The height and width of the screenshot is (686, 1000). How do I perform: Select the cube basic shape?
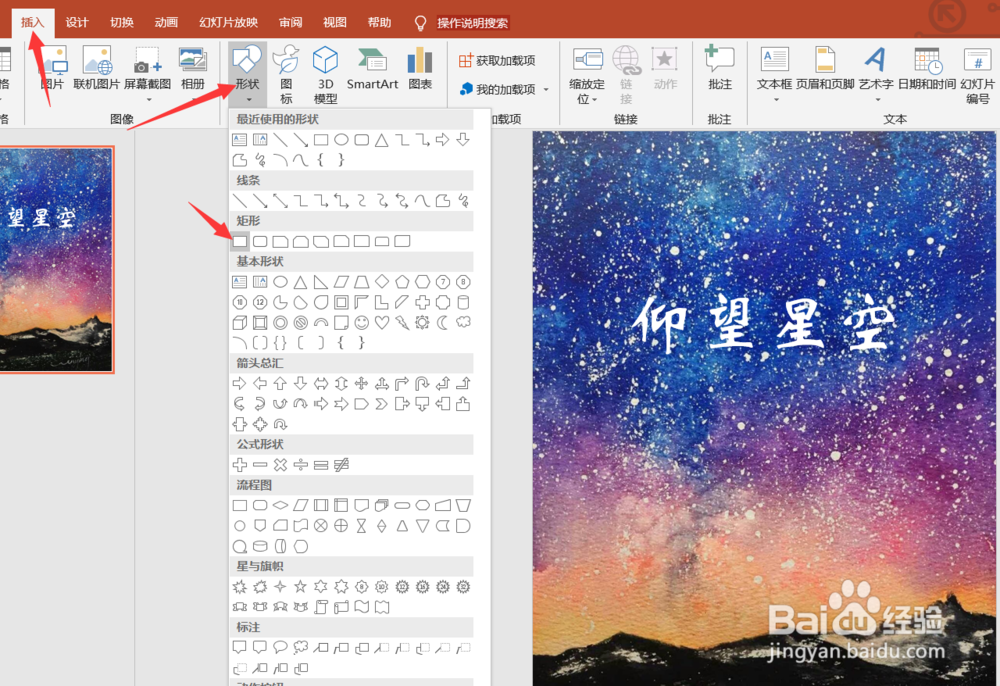pos(240,323)
